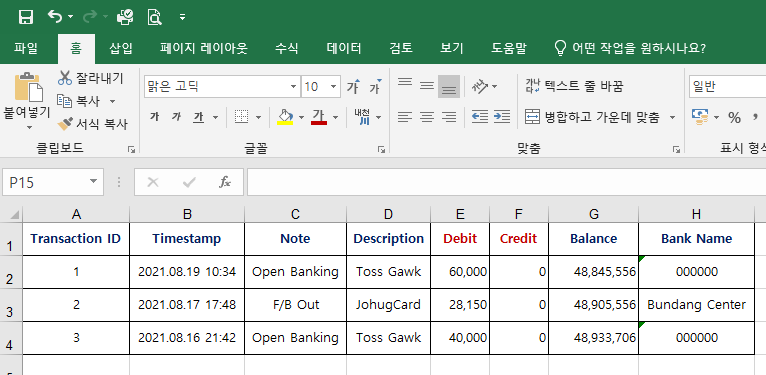Align text right
This screenshot has width=766, height=375.
(x=449, y=117)
